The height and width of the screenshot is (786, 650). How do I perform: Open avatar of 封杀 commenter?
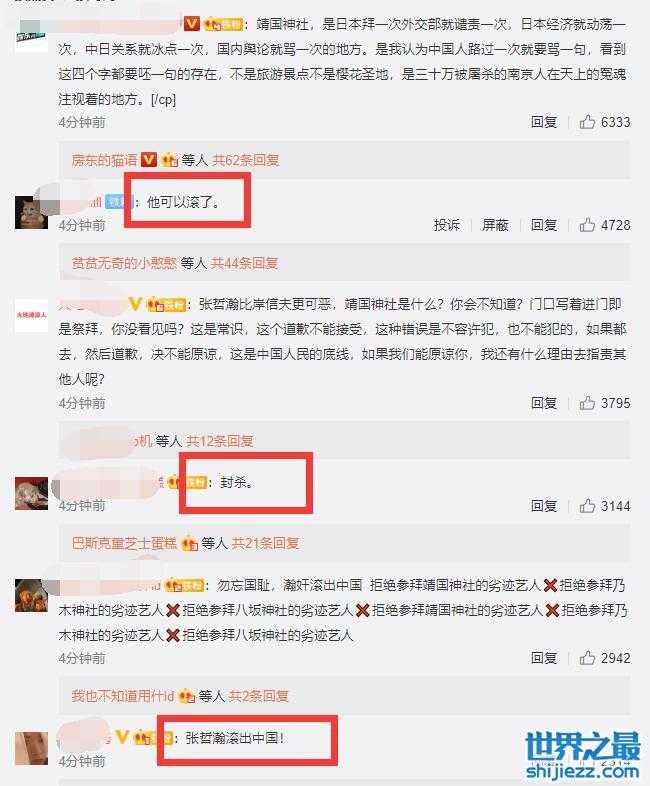[x=31, y=494]
